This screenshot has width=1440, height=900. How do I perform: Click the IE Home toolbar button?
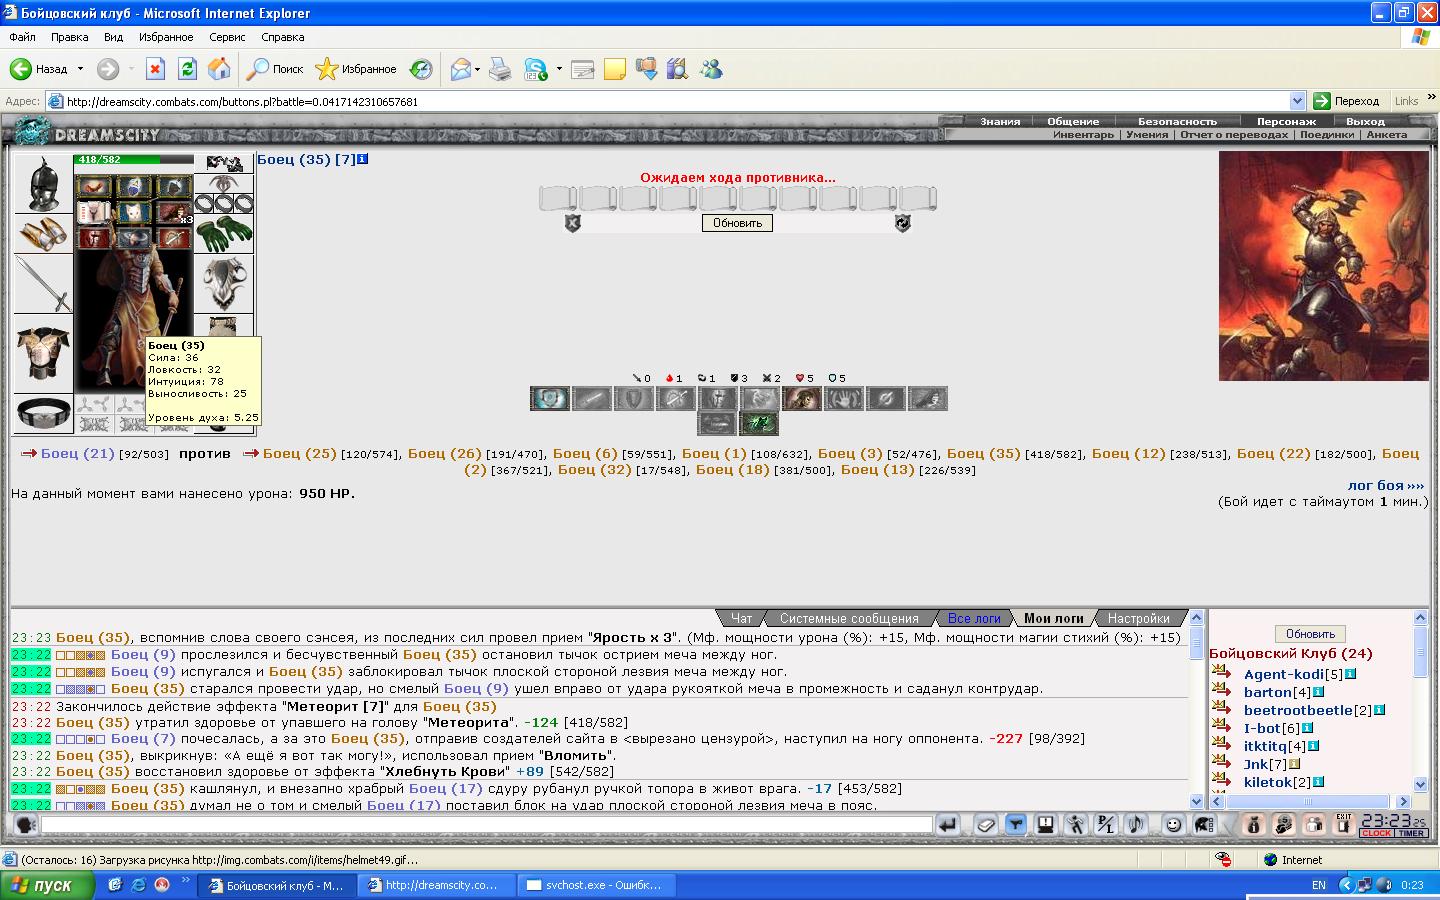[219, 69]
